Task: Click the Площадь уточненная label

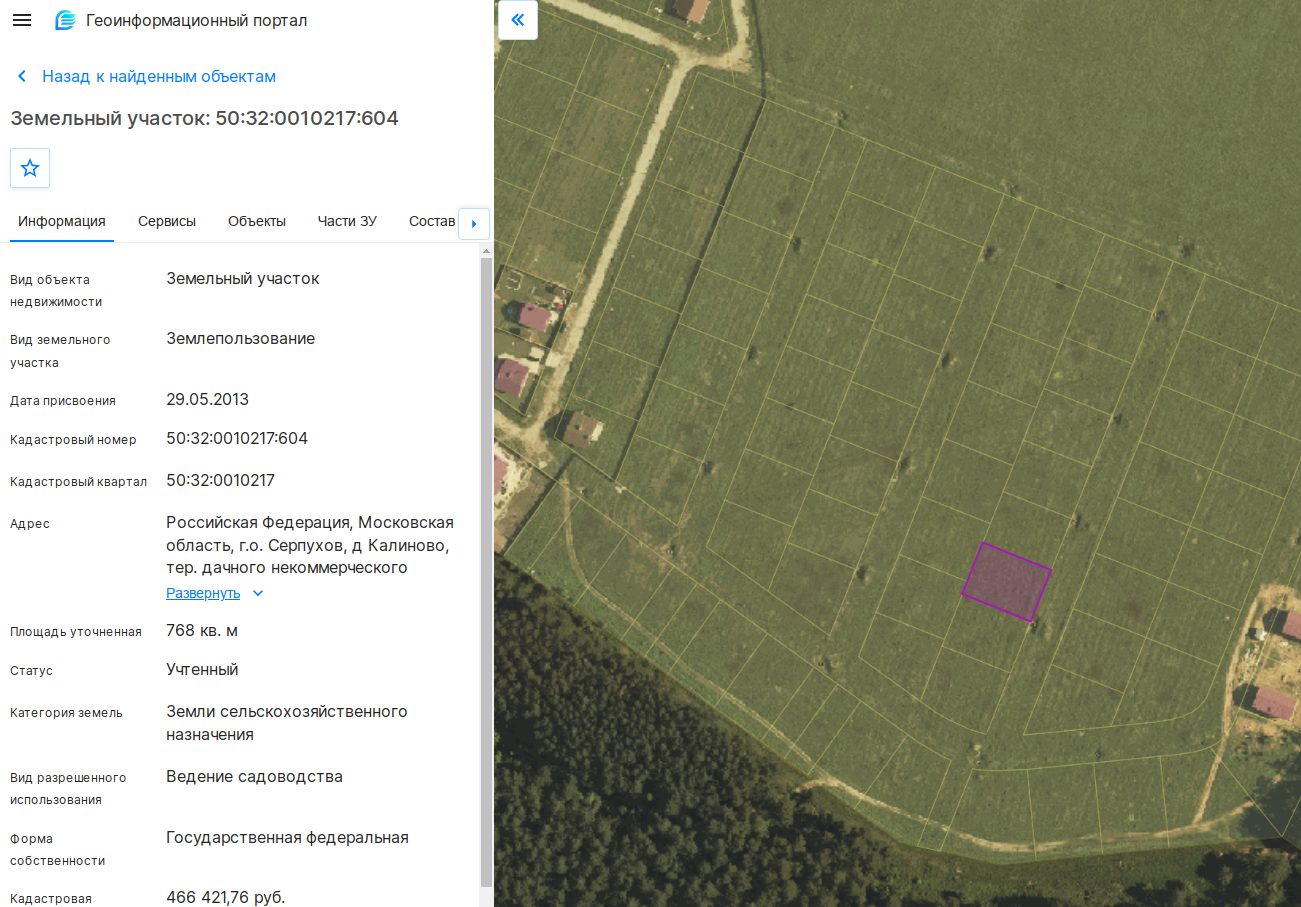Action: (x=76, y=632)
